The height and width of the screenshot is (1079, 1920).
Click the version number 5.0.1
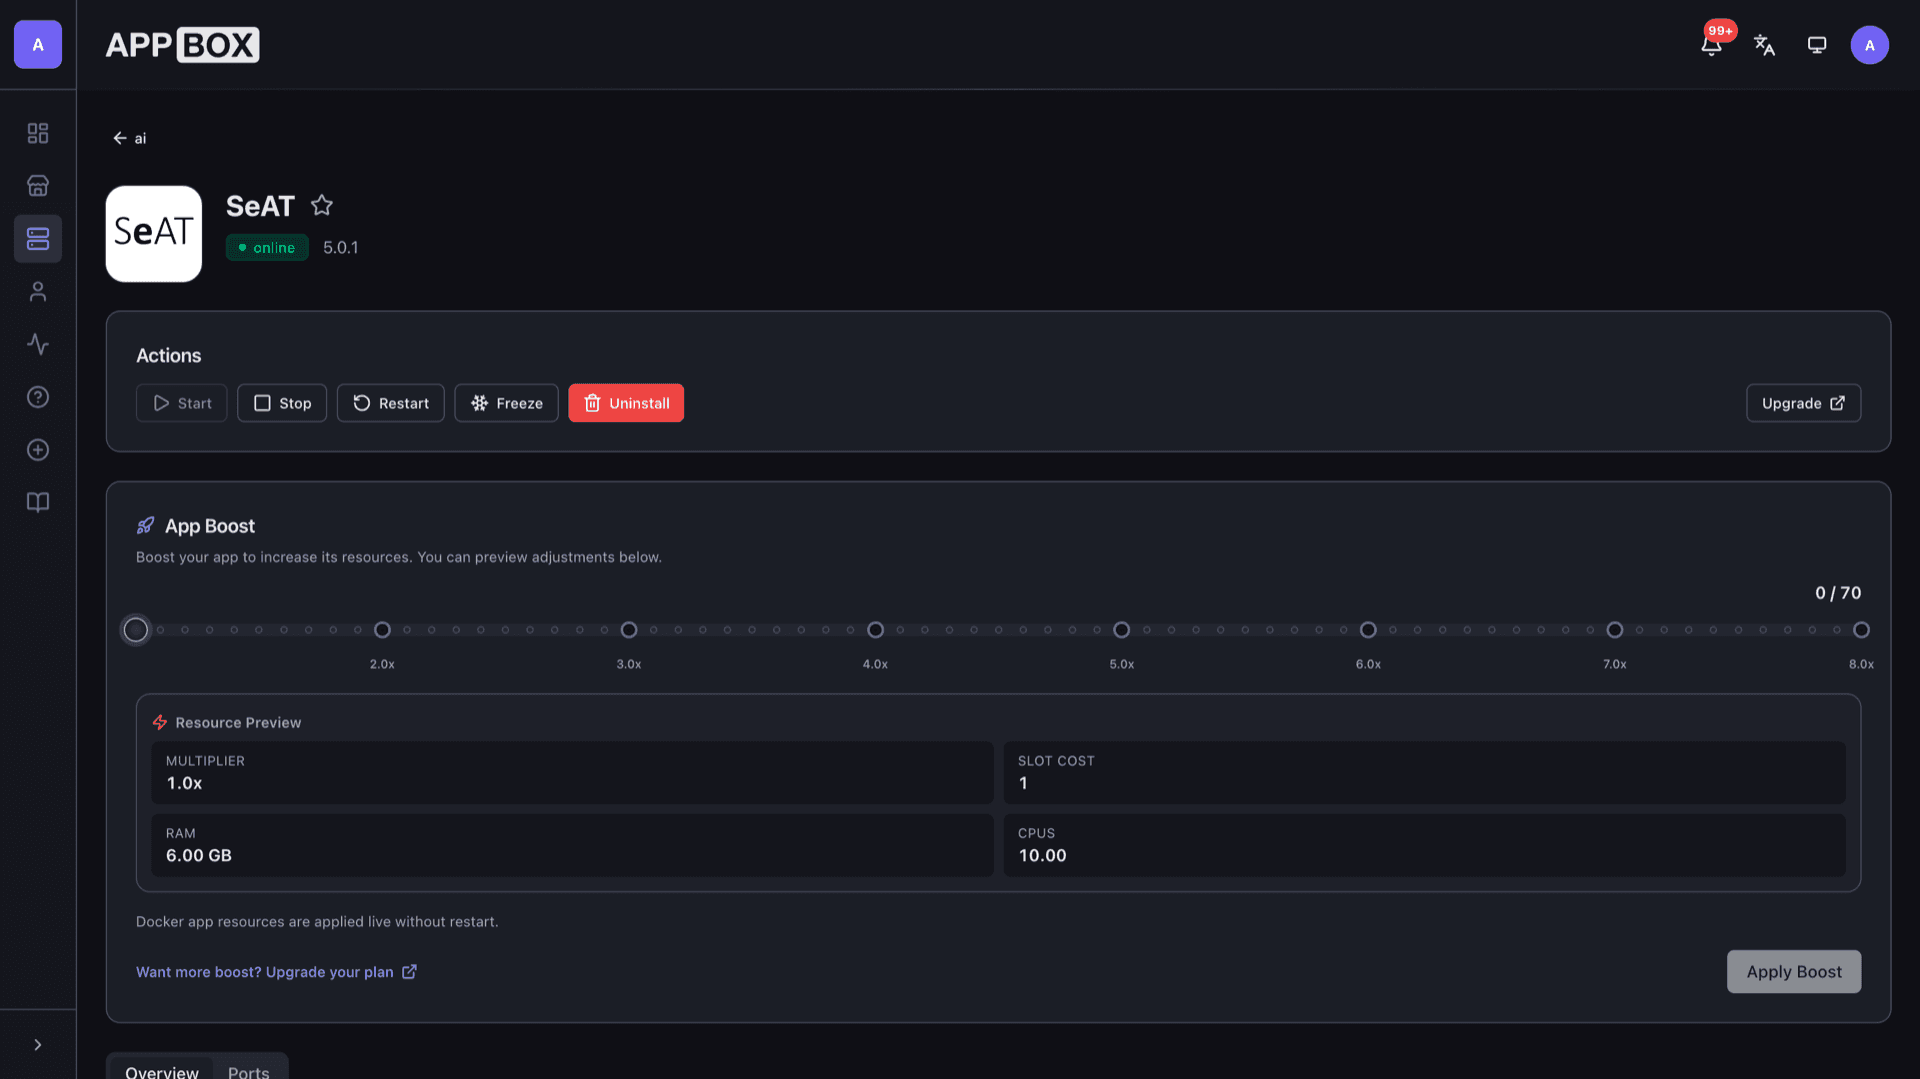coord(341,248)
